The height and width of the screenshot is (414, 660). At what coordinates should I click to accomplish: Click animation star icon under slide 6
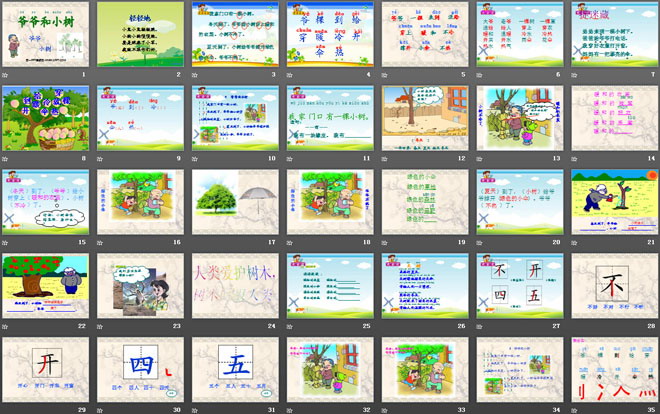(479, 75)
